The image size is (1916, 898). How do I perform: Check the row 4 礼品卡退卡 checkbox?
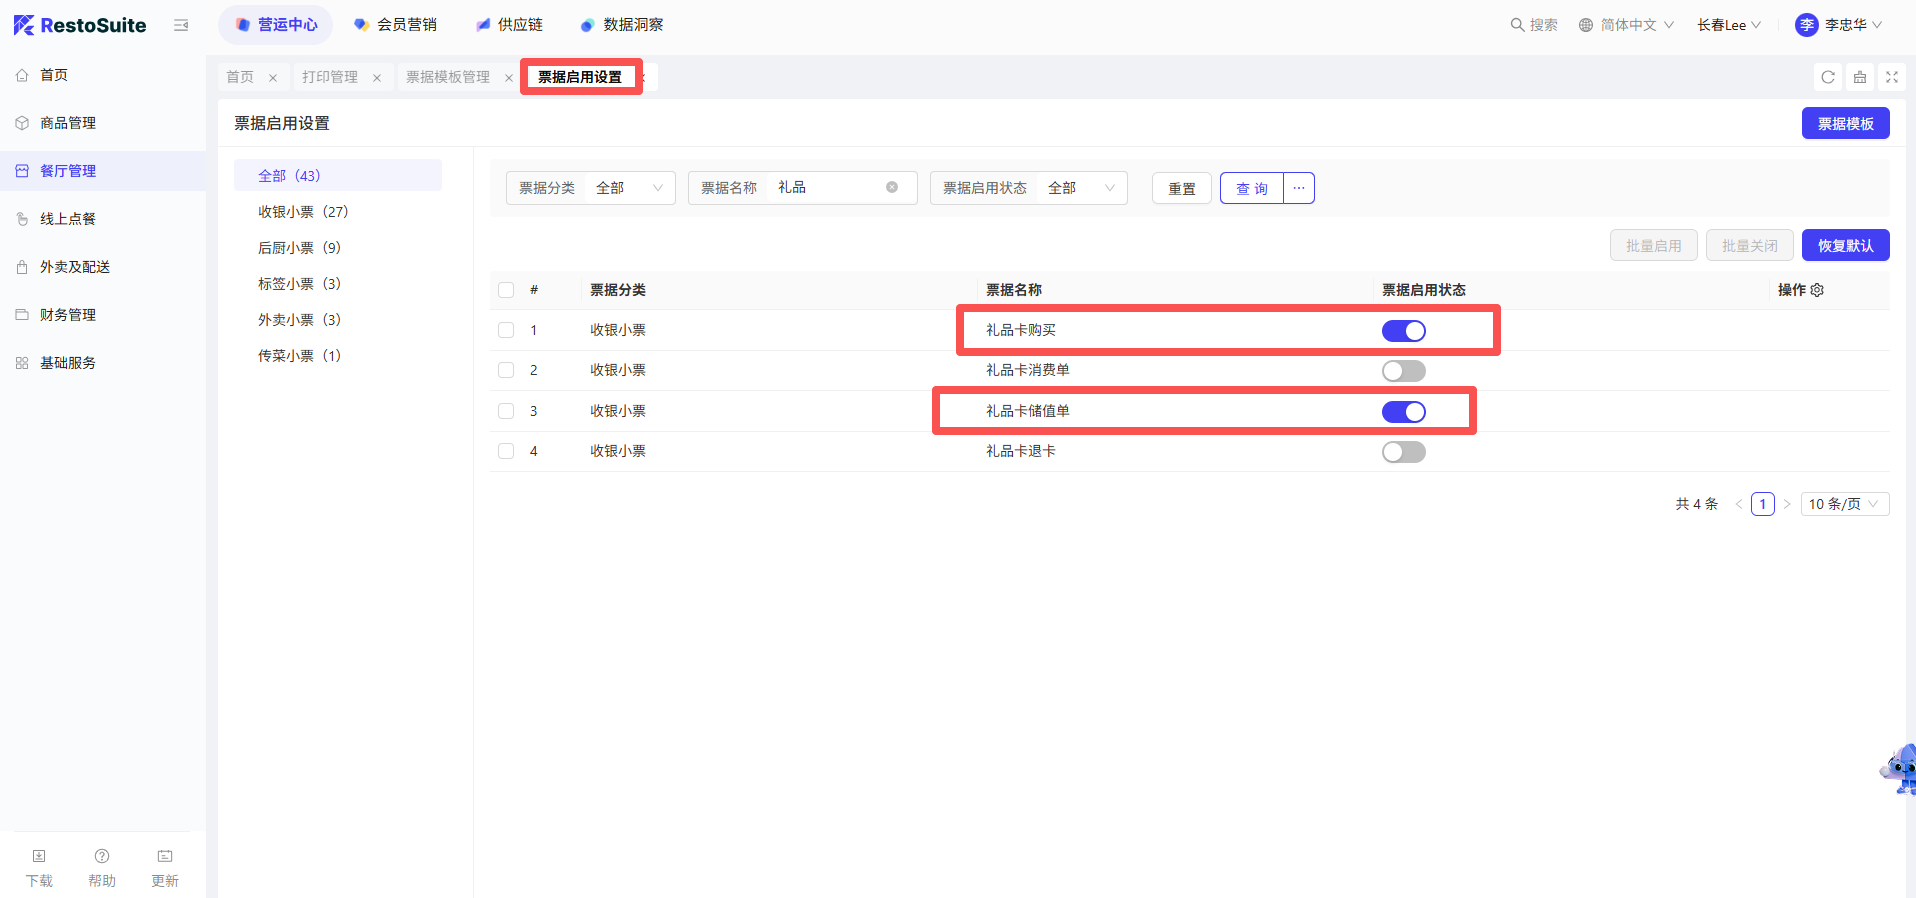tap(506, 451)
